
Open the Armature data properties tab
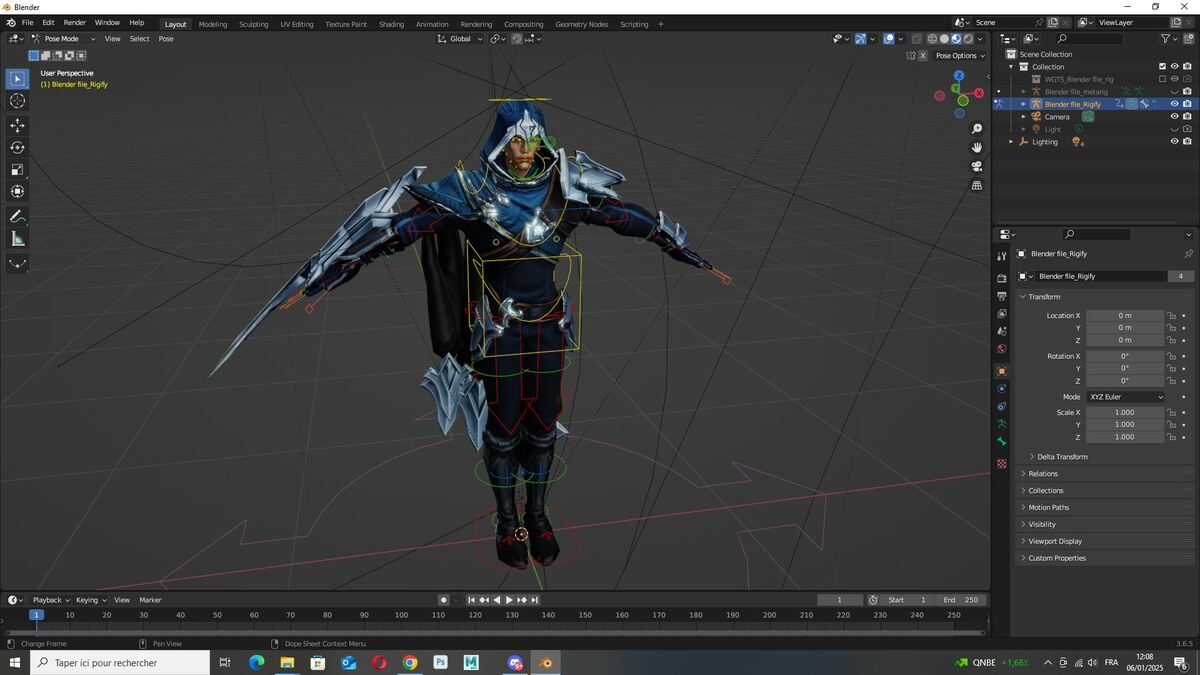pos(1002,424)
